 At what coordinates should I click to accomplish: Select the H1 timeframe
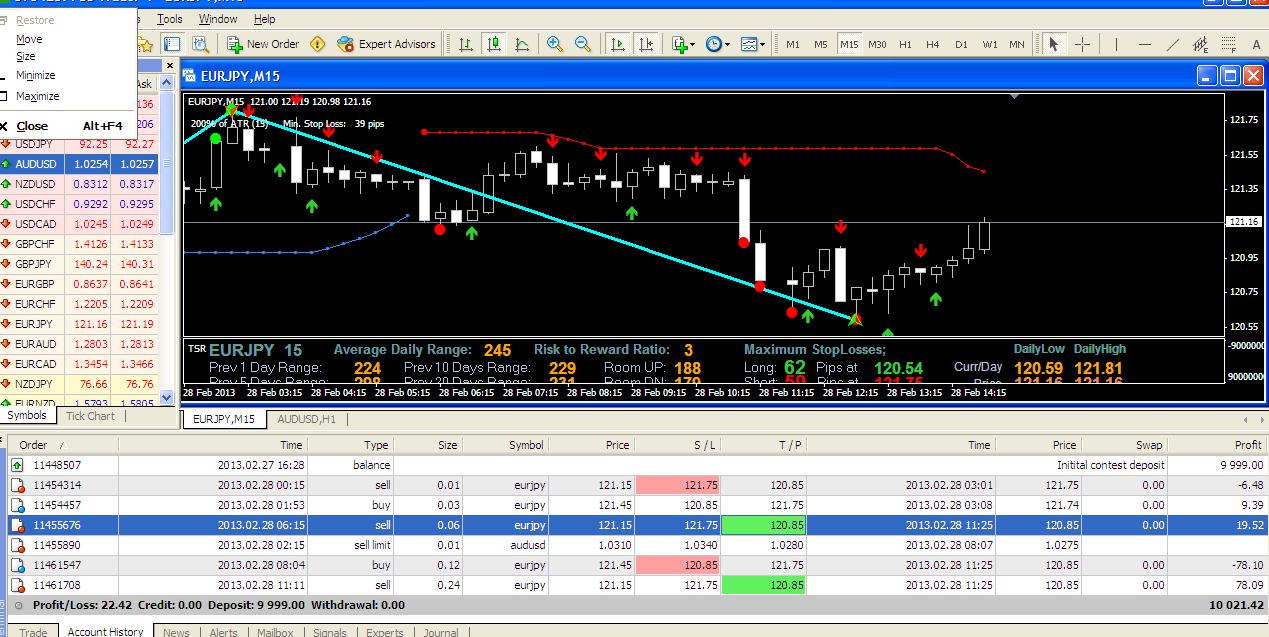pos(905,45)
